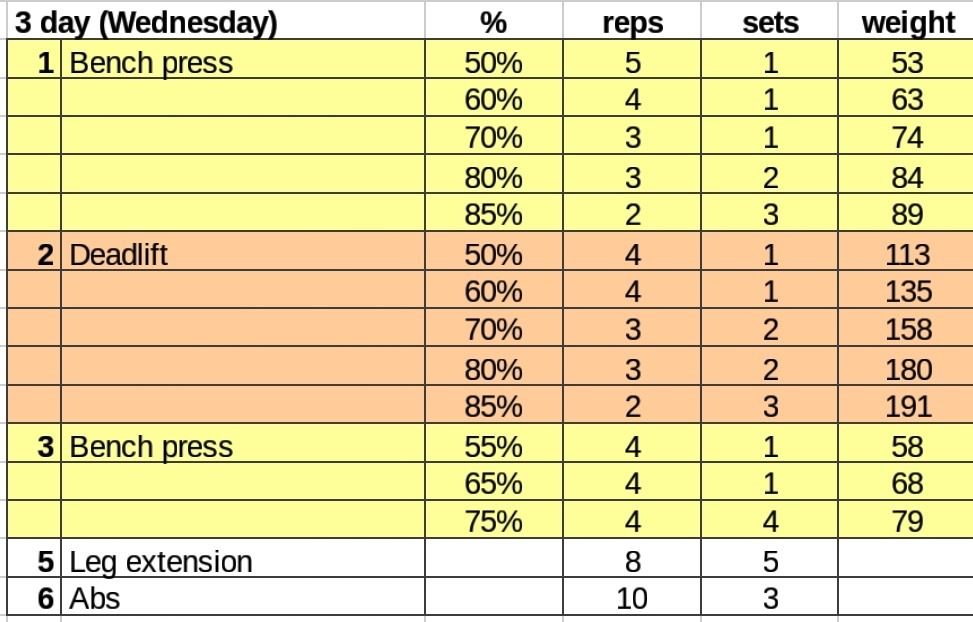
Task: Select the 75% percentage cell
Action: (493, 522)
